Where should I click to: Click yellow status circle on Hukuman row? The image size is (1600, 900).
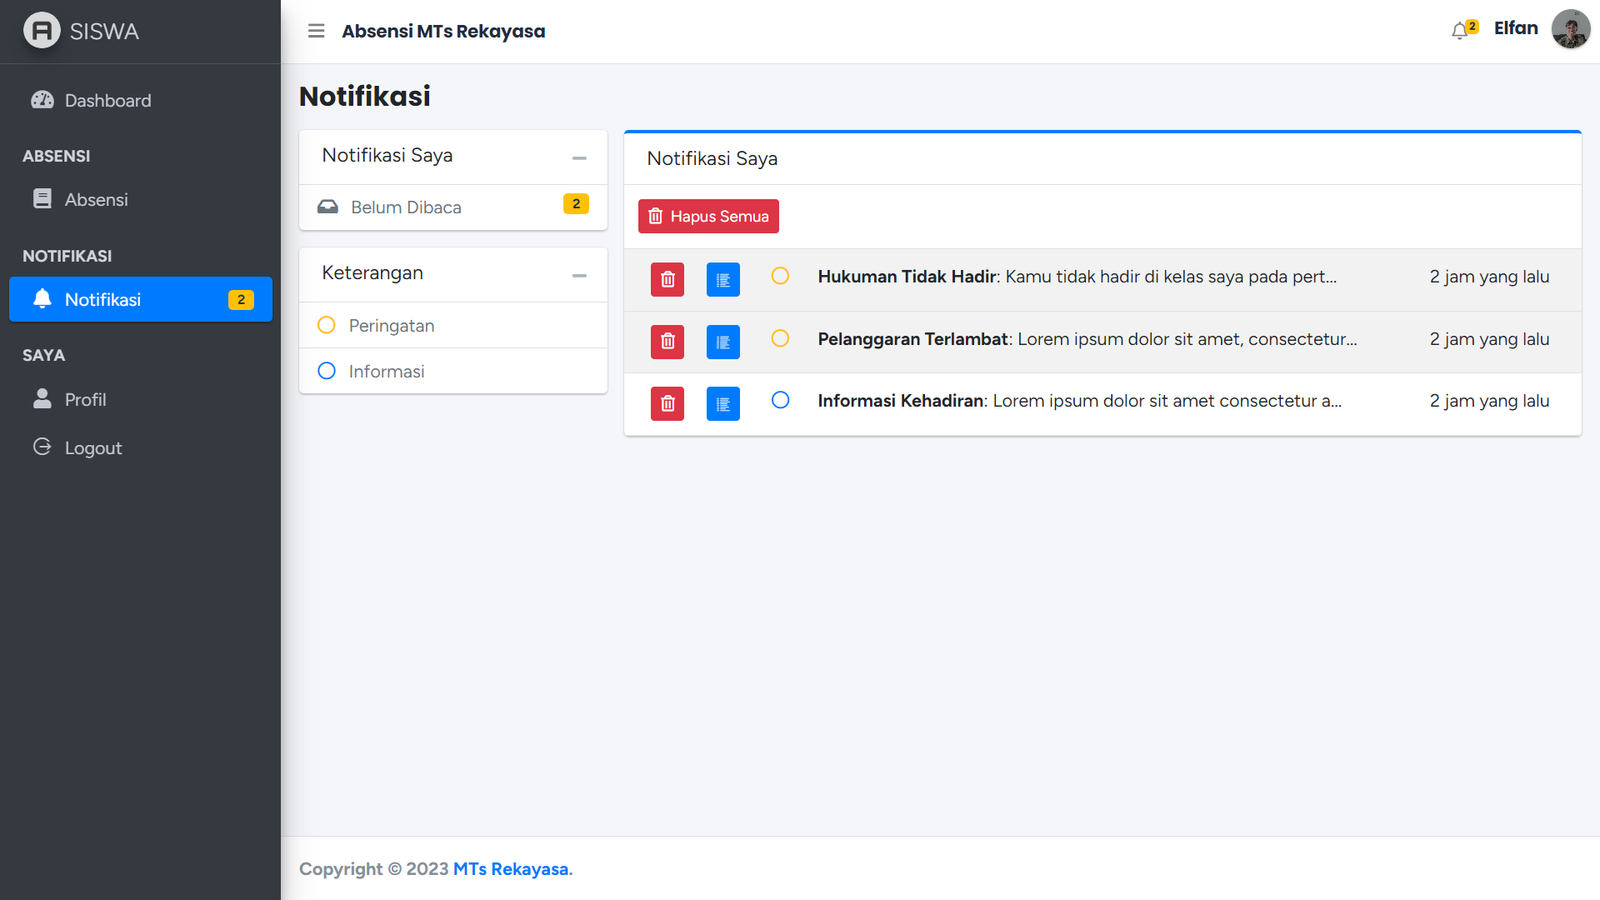click(x=780, y=276)
